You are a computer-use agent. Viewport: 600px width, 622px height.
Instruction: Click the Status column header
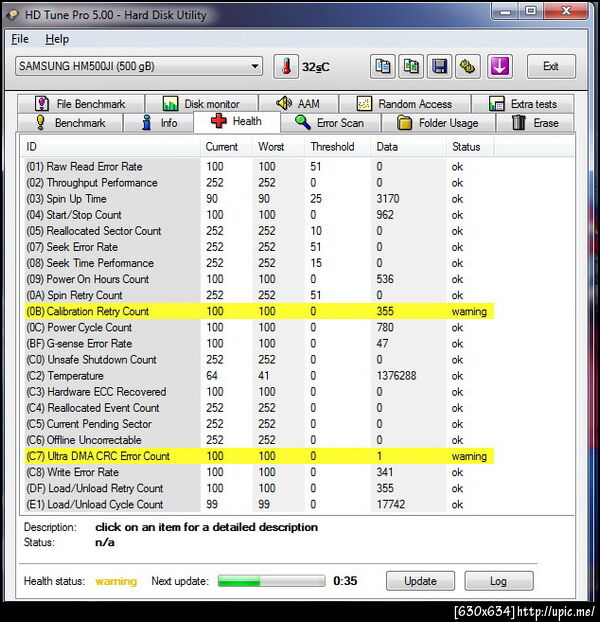coord(470,147)
